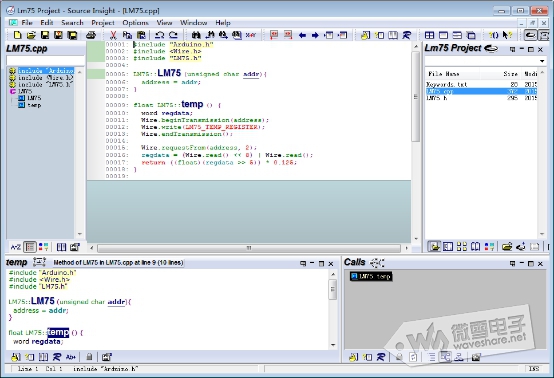Click the Search binoculars icon
554x378 pixels.
pyautogui.click(x=196, y=35)
